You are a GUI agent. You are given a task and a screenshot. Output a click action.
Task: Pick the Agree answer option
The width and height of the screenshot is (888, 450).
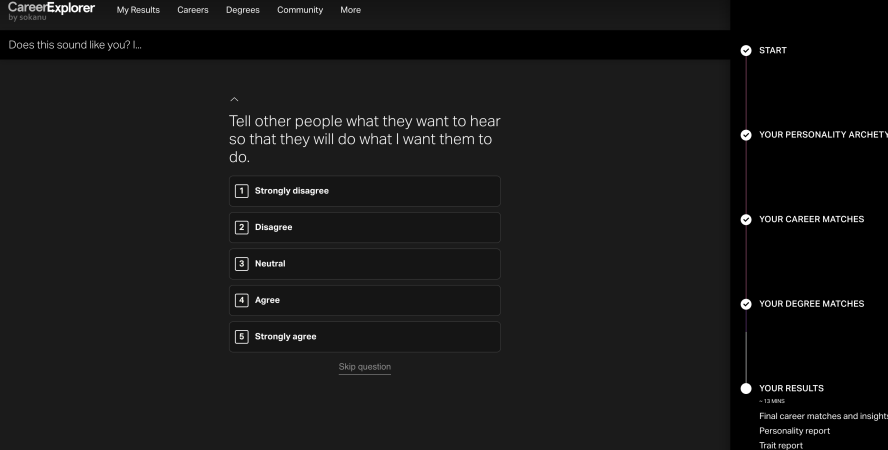pos(364,300)
